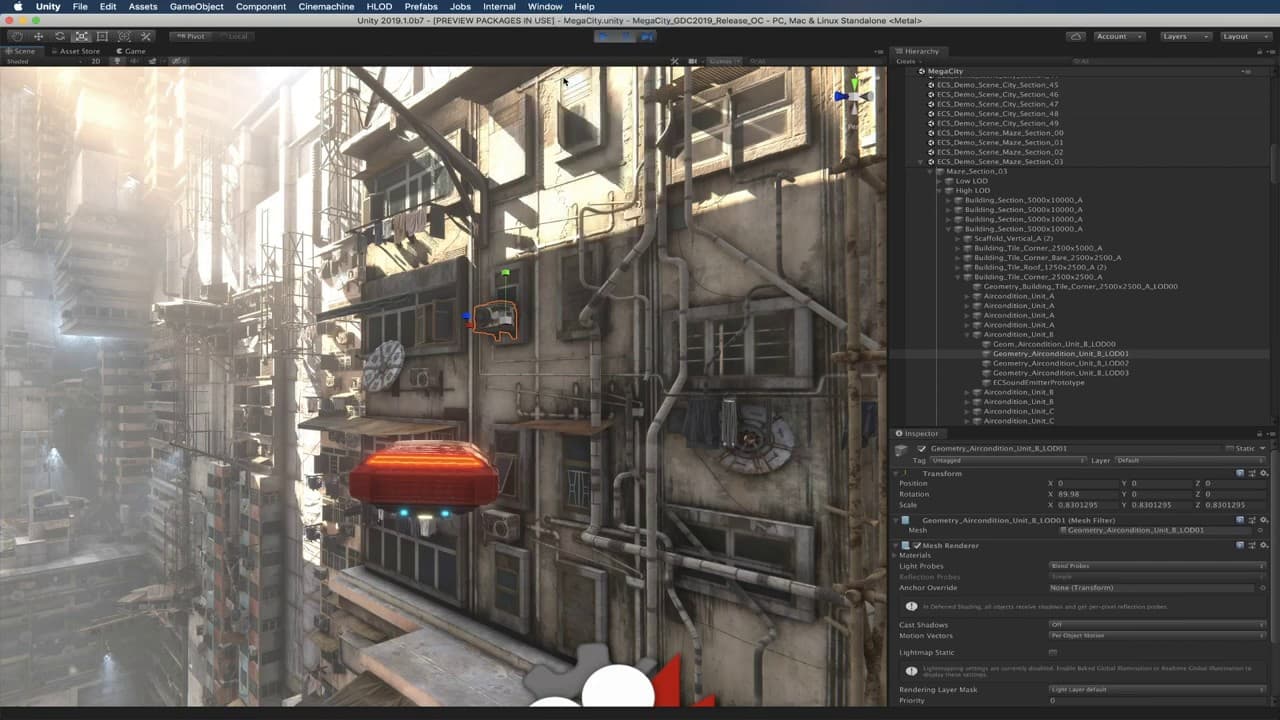
Task: Open the cloud services icon
Action: point(1075,37)
